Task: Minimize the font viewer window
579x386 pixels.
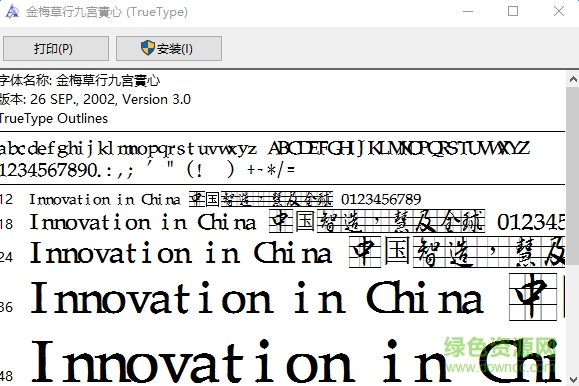Action: pos(468,11)
